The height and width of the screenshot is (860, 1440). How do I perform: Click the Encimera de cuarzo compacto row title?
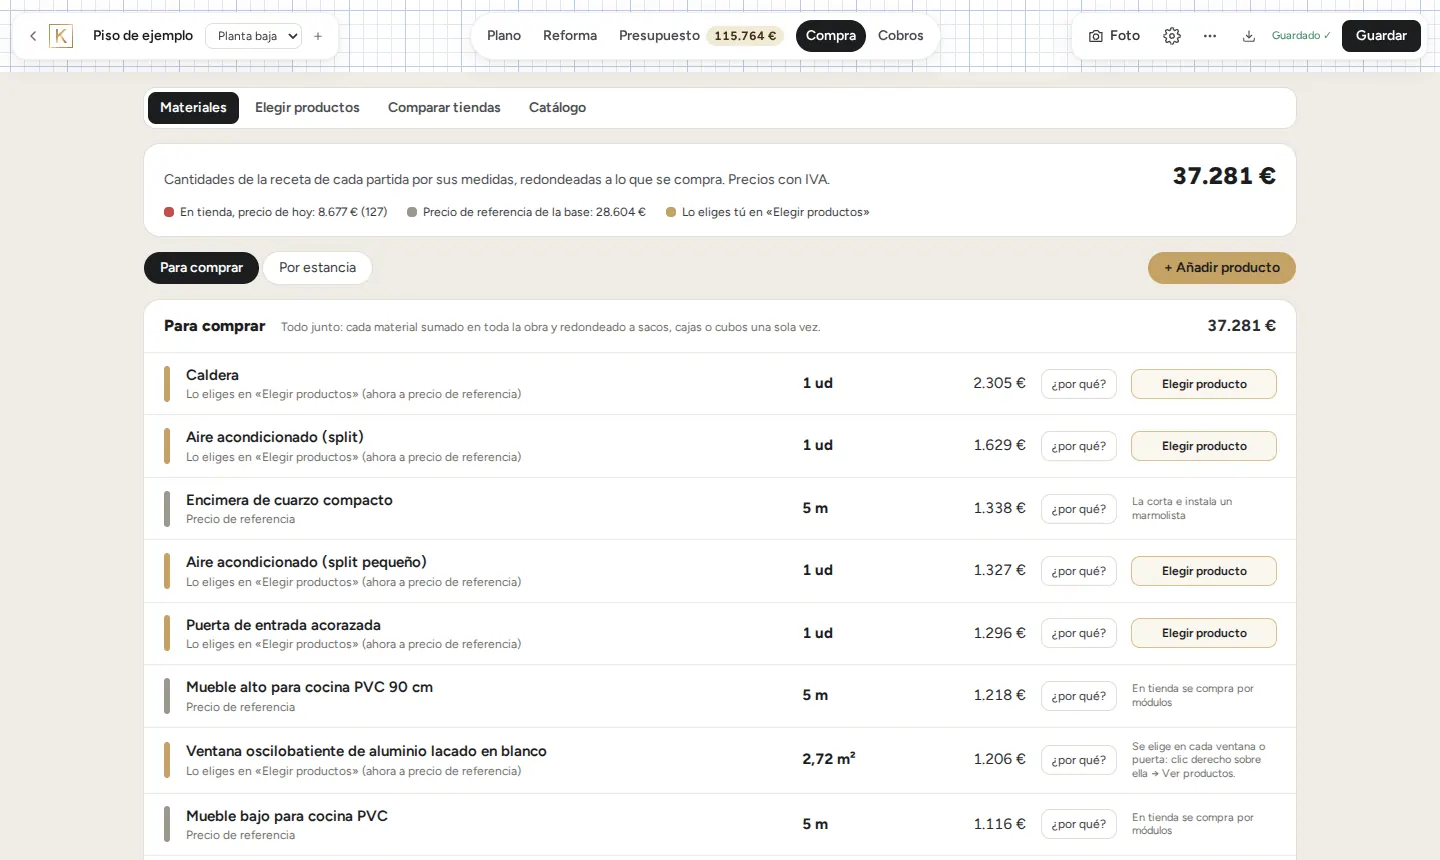[289, 500]
